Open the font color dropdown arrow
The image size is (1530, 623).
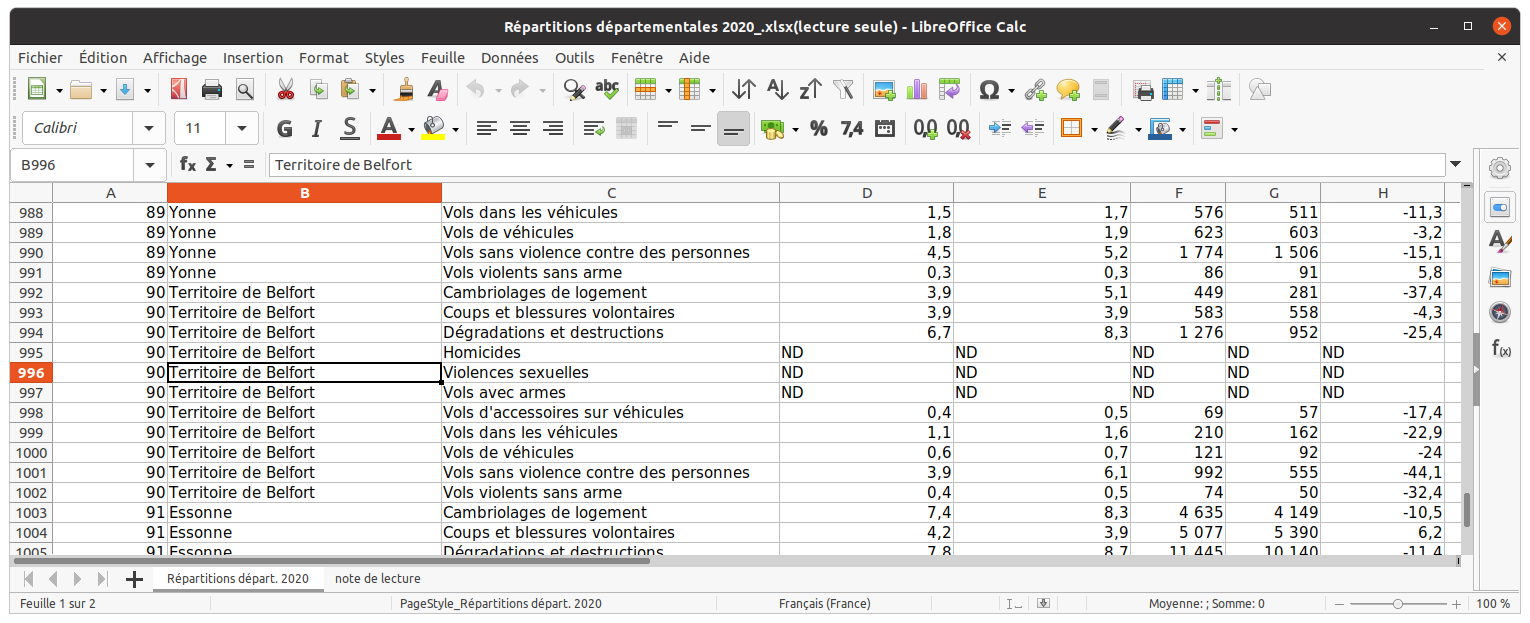tap(410, 128)
